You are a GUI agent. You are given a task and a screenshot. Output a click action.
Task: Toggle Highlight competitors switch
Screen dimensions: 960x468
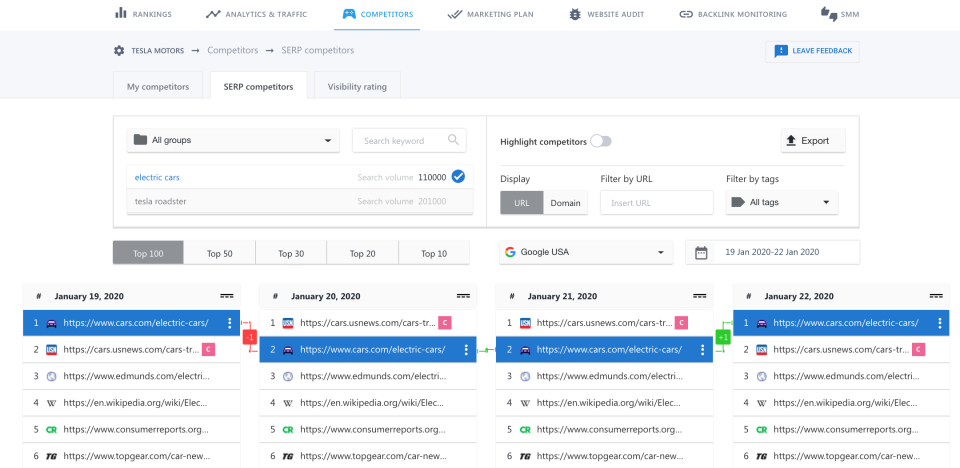tap(601, 142)
